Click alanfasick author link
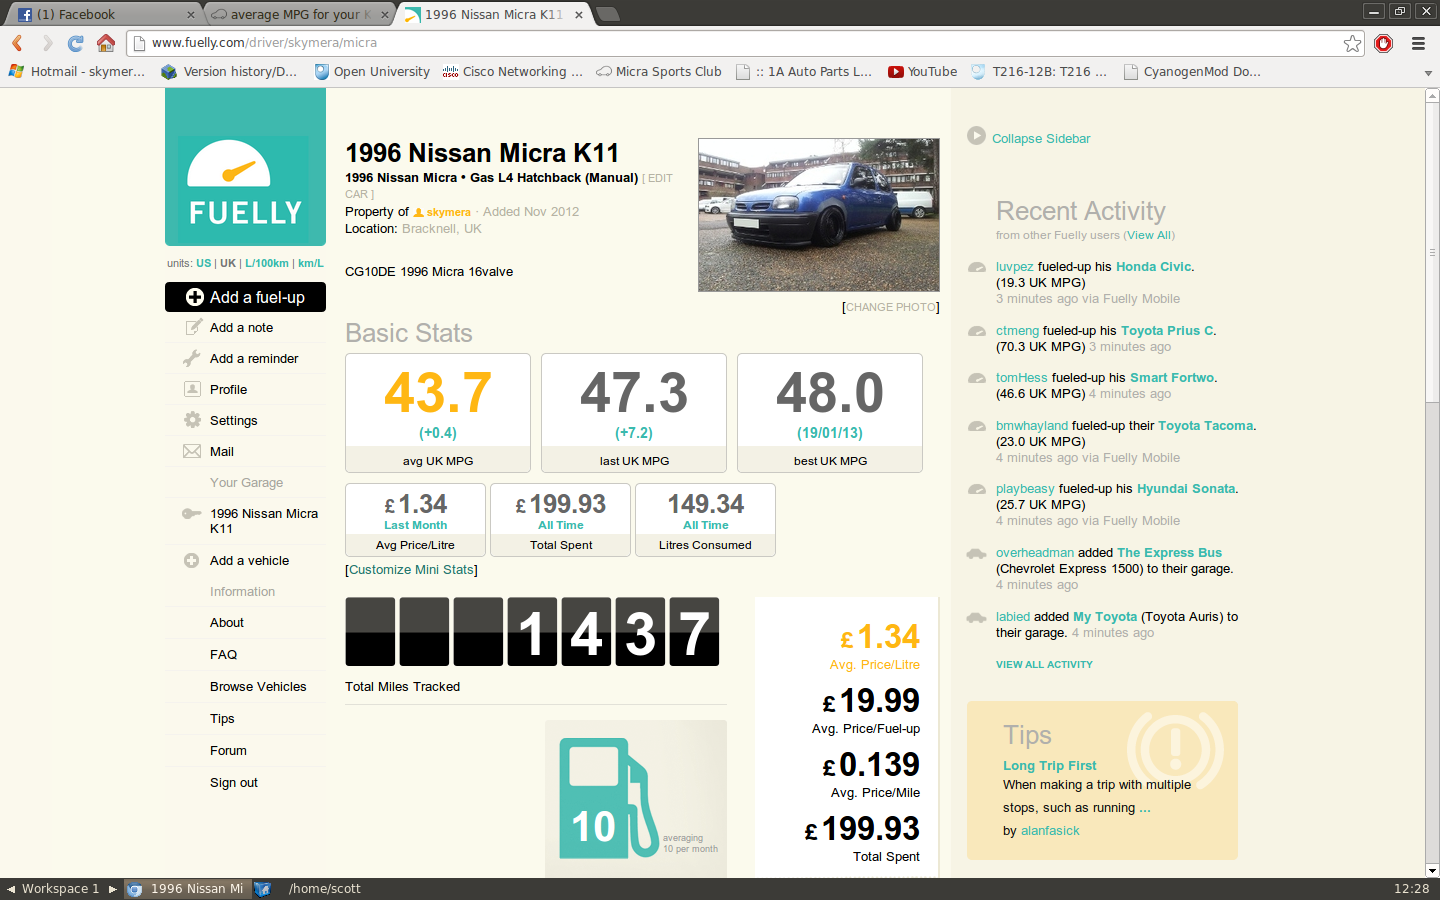Screen dimensions: 1440x900 tap(1050, 831)
